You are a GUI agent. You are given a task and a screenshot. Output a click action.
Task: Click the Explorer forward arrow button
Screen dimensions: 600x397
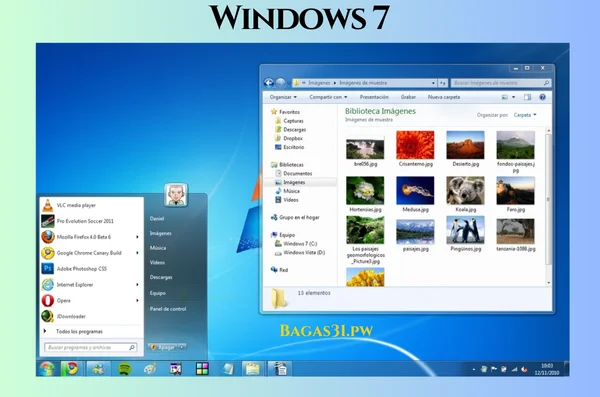280,83
